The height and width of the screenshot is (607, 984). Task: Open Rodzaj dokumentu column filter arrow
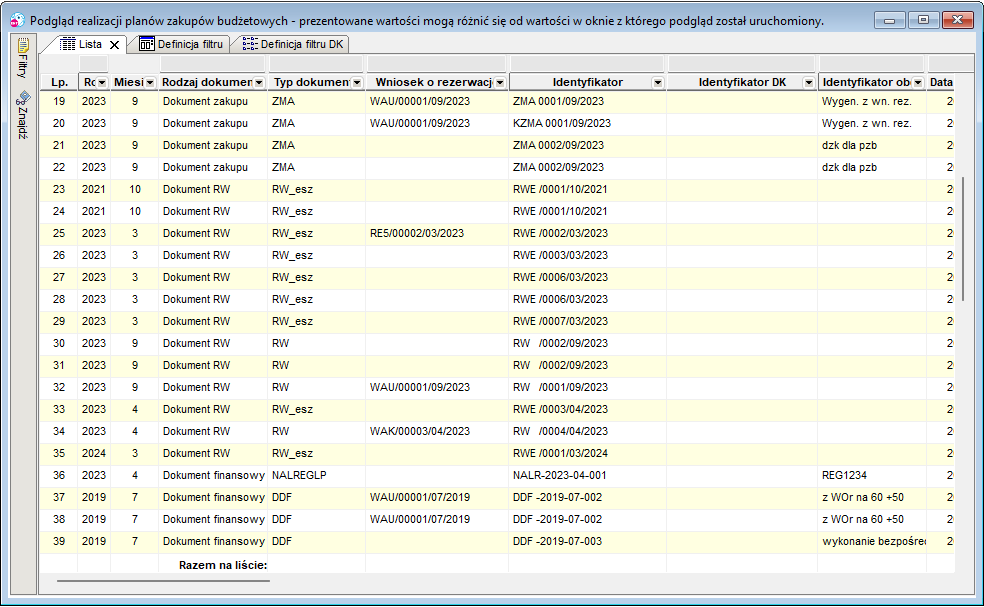coord(259,83)
